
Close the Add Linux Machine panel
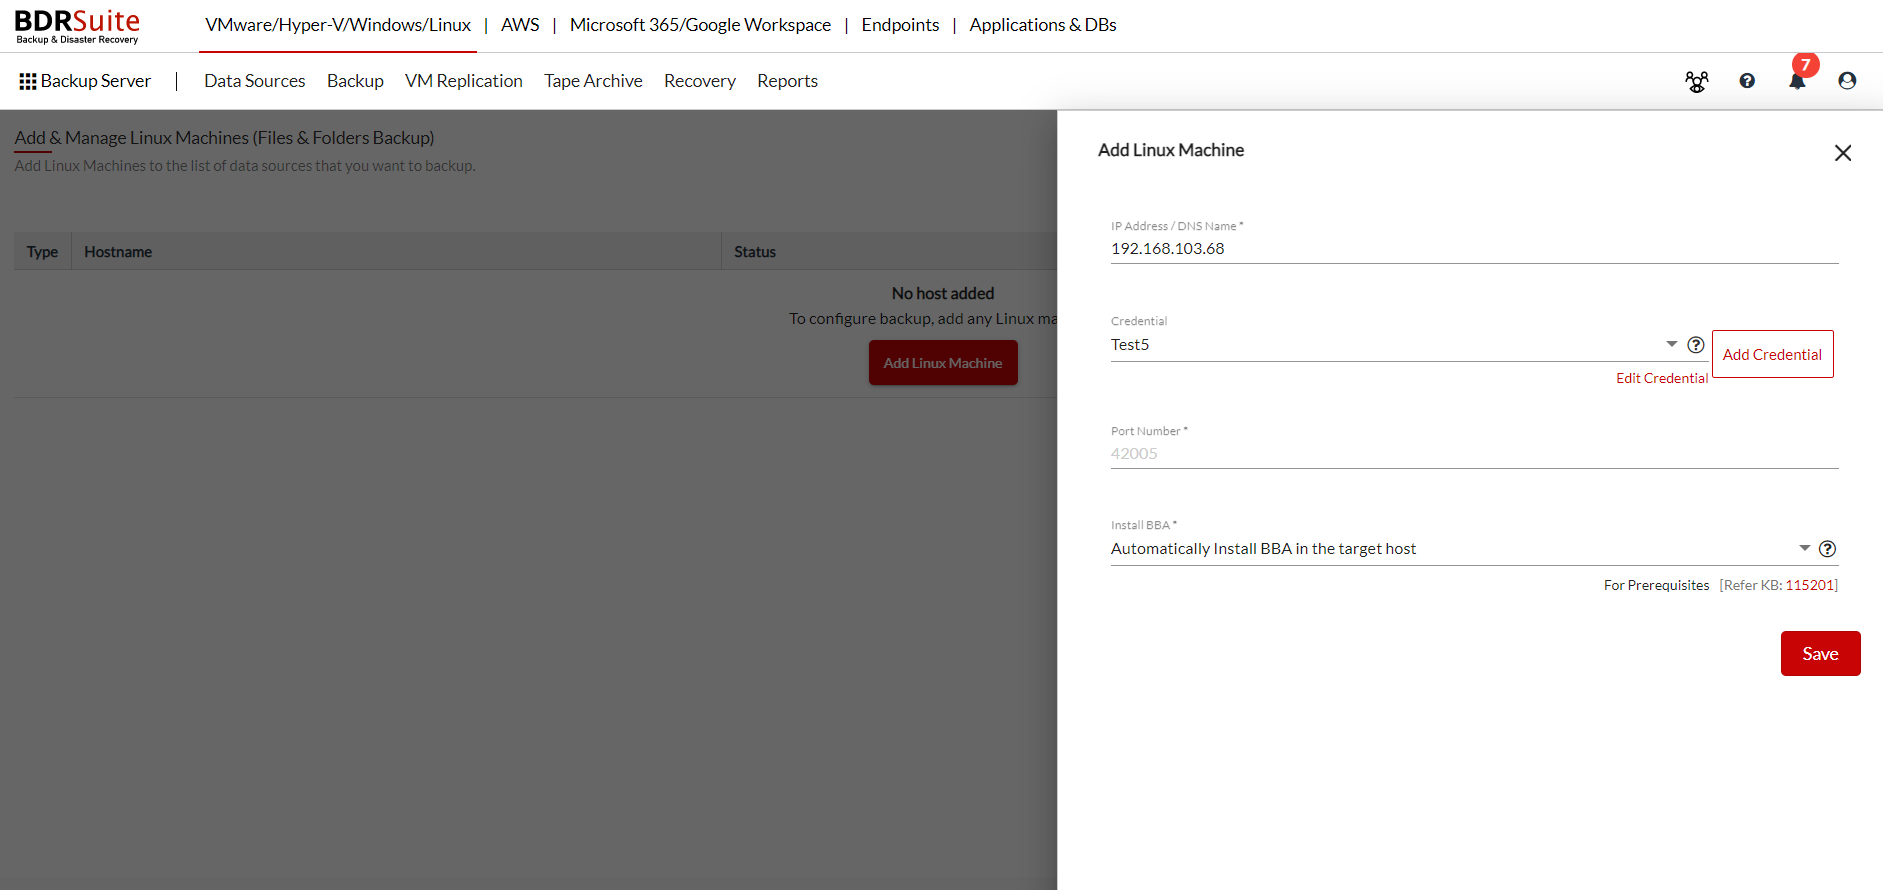(1843, 153)
